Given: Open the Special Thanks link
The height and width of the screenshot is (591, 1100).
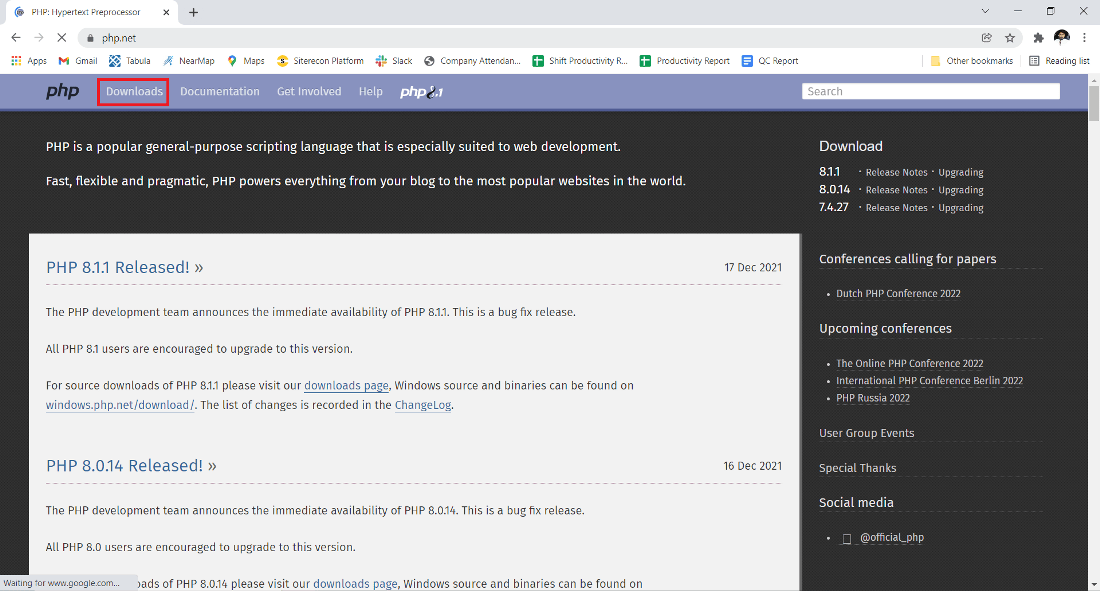Looking at the screenshot, I should coord(857,468).
